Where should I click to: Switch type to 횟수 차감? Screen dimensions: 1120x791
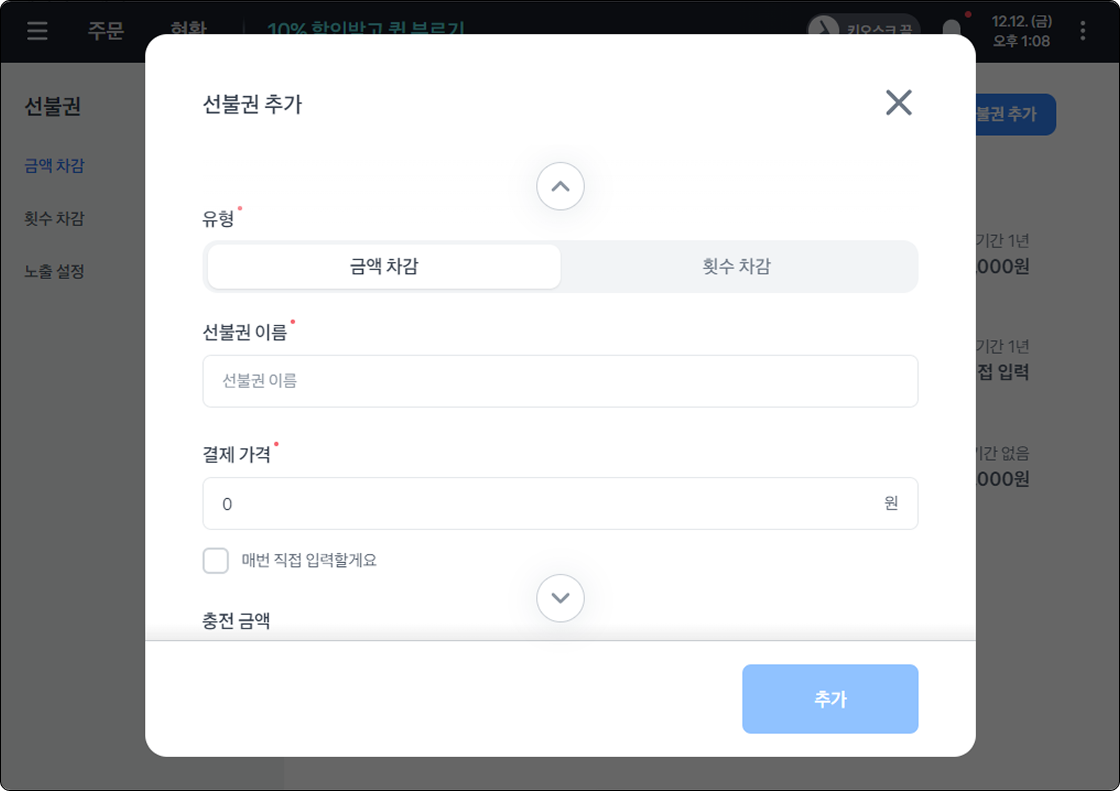[737, 267]
